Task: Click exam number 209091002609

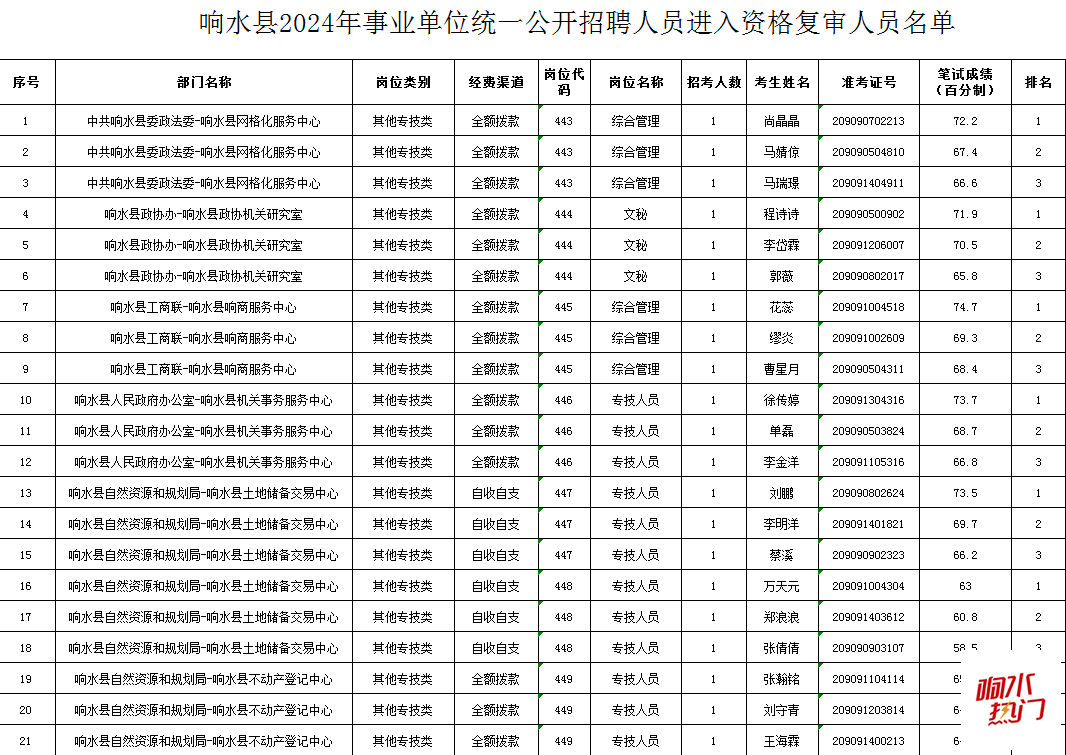Action: 869,338
